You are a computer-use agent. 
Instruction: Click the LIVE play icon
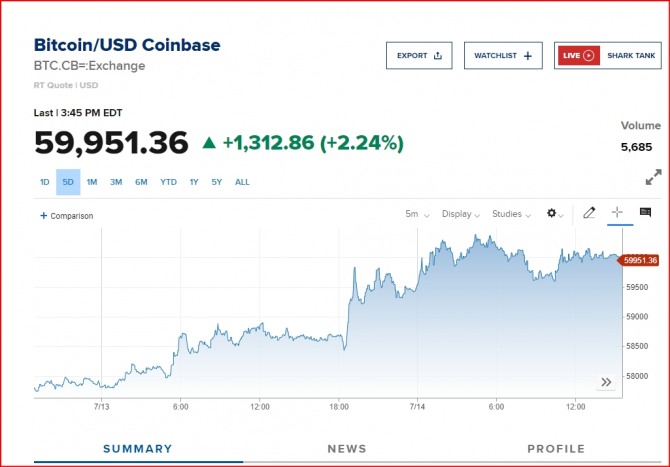pyautogui.click(x=589, y=56)
